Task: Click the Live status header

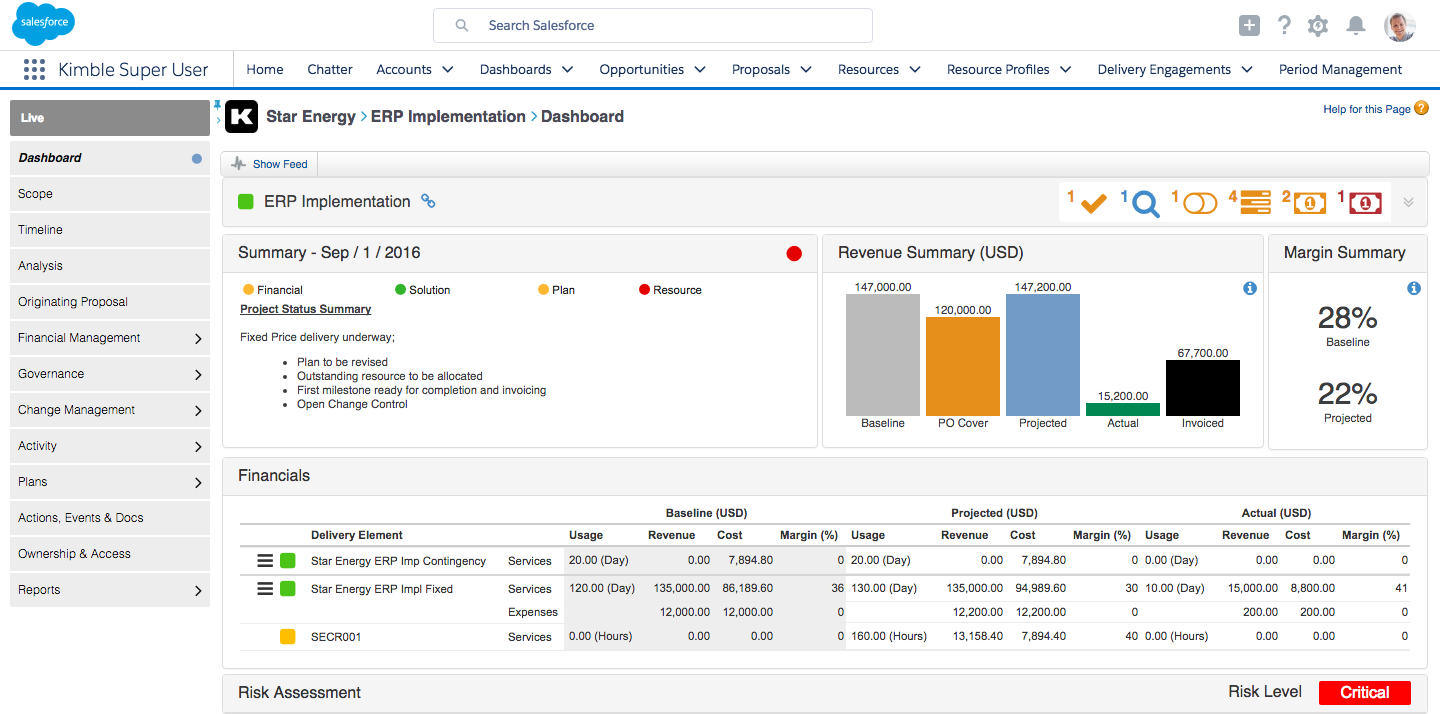Action: pyautogui.click(x=110, y=118)
